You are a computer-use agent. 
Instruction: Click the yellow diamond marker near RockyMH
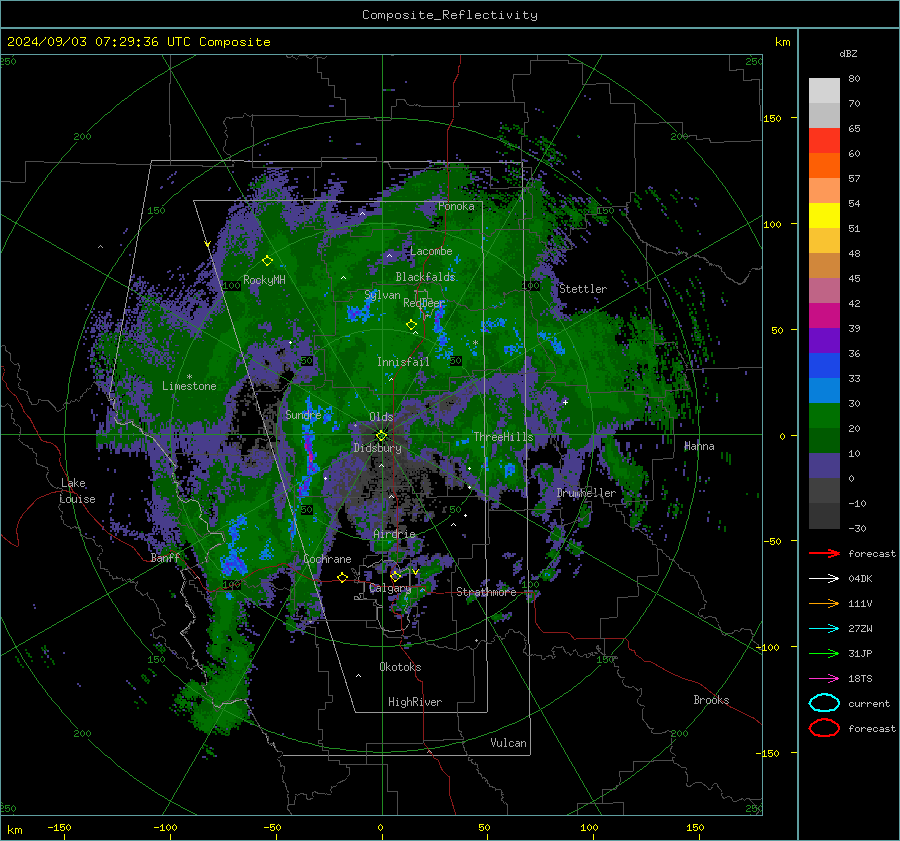267,261
